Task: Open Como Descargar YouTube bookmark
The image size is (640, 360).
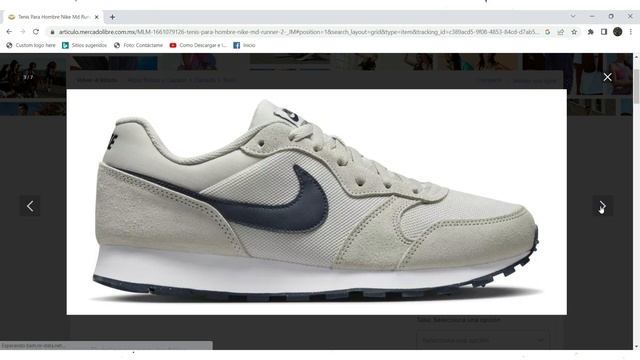Action: point(198,45)
